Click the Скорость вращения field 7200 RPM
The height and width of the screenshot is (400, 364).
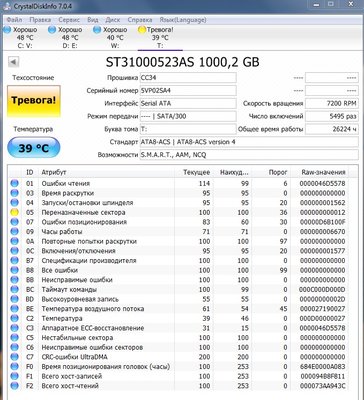click(x=332, y=103)
